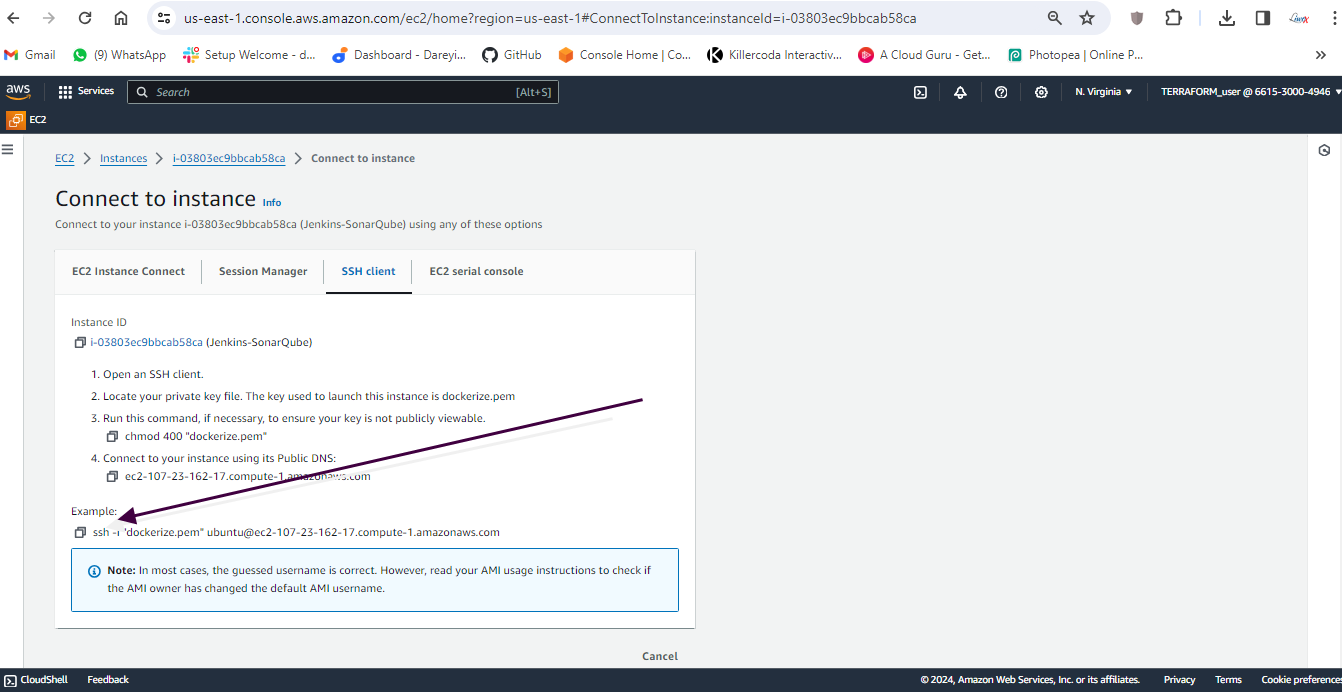Select the EC2 serial console tab
Image resolution: width=1342 pixels, height=692 pixels.
pos(476,272)
